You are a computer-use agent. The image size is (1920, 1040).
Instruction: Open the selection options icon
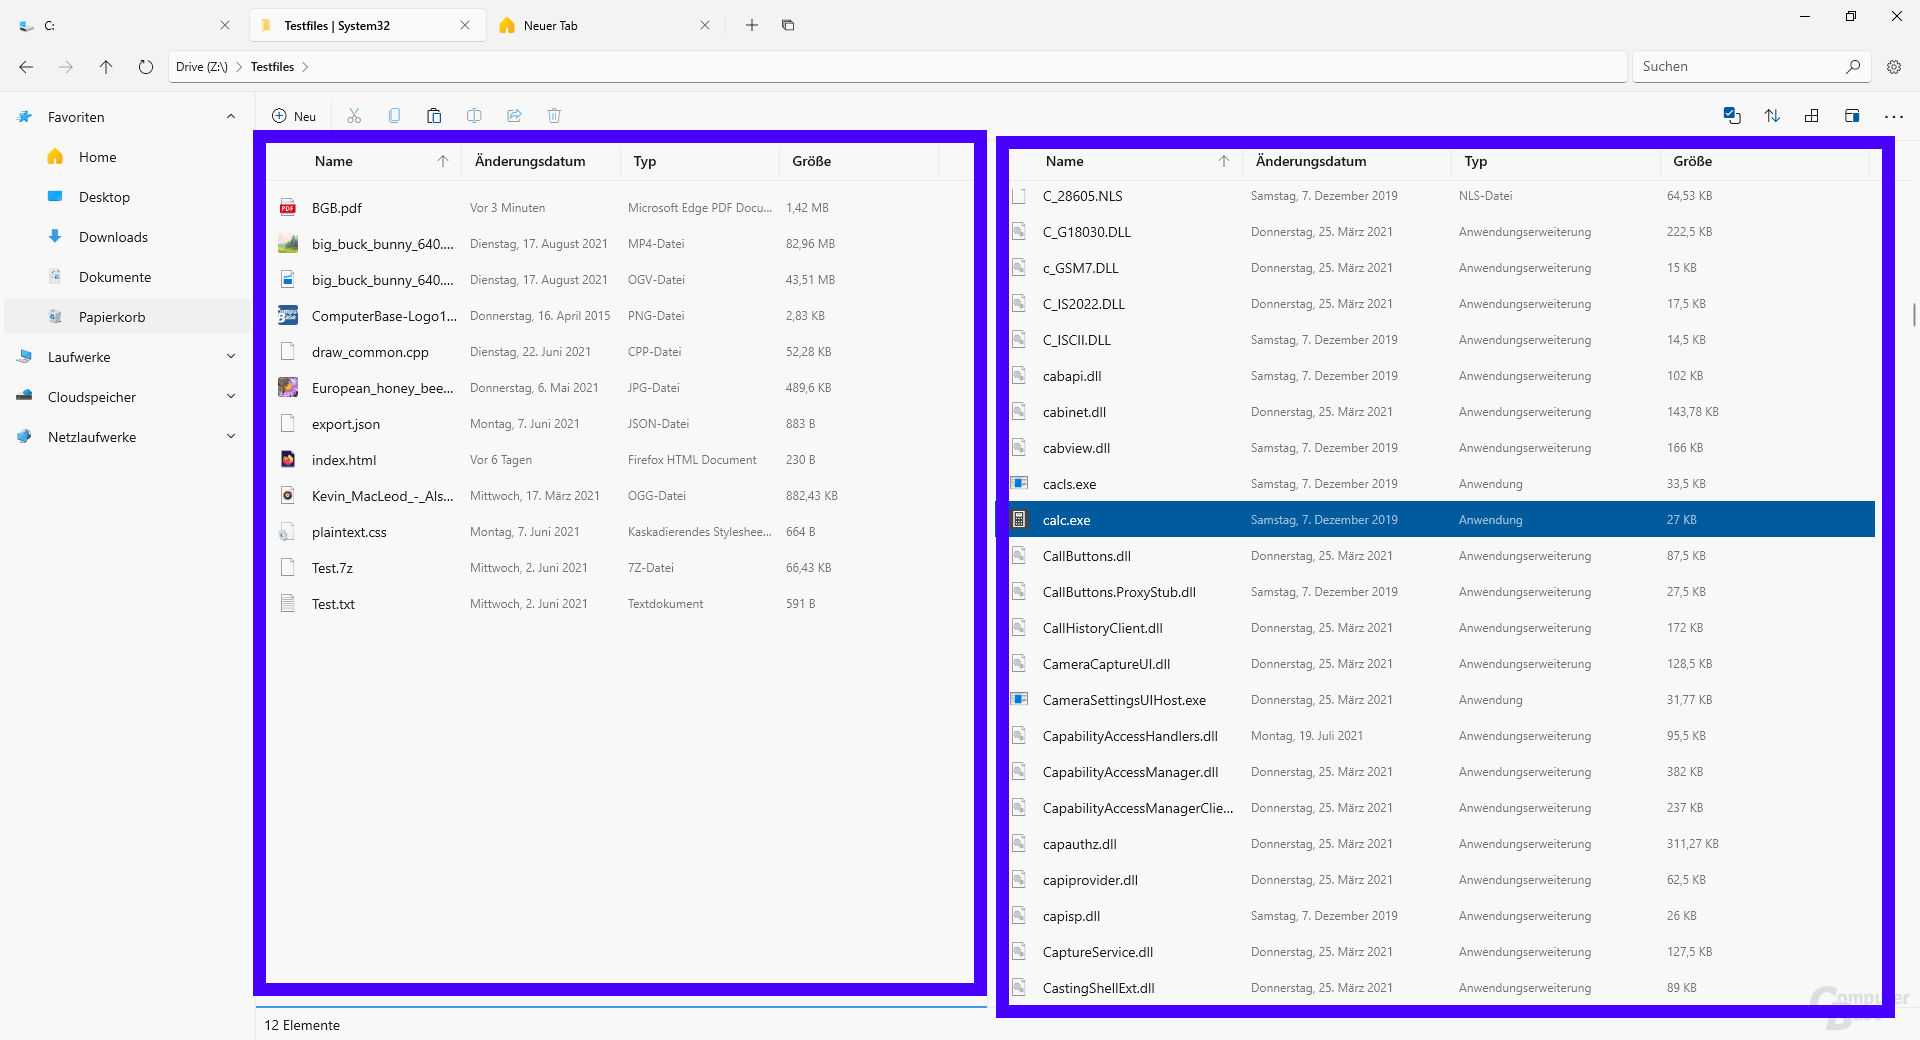coord(1732,116)
